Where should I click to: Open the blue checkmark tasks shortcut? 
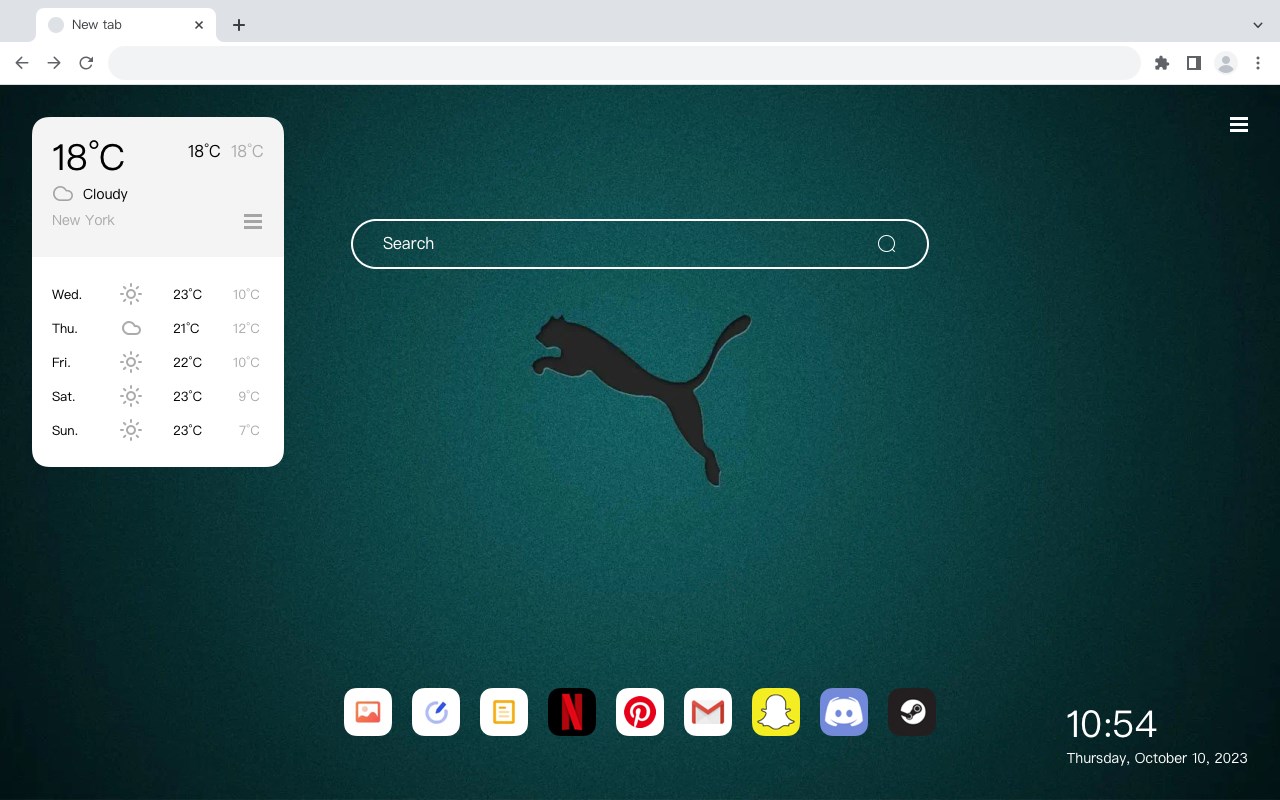tap(436, 712)
